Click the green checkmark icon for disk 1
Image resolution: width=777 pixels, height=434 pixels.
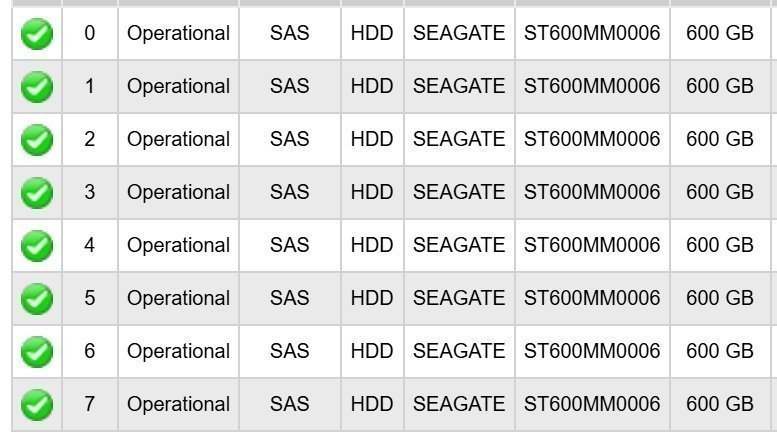click(37, 87)
